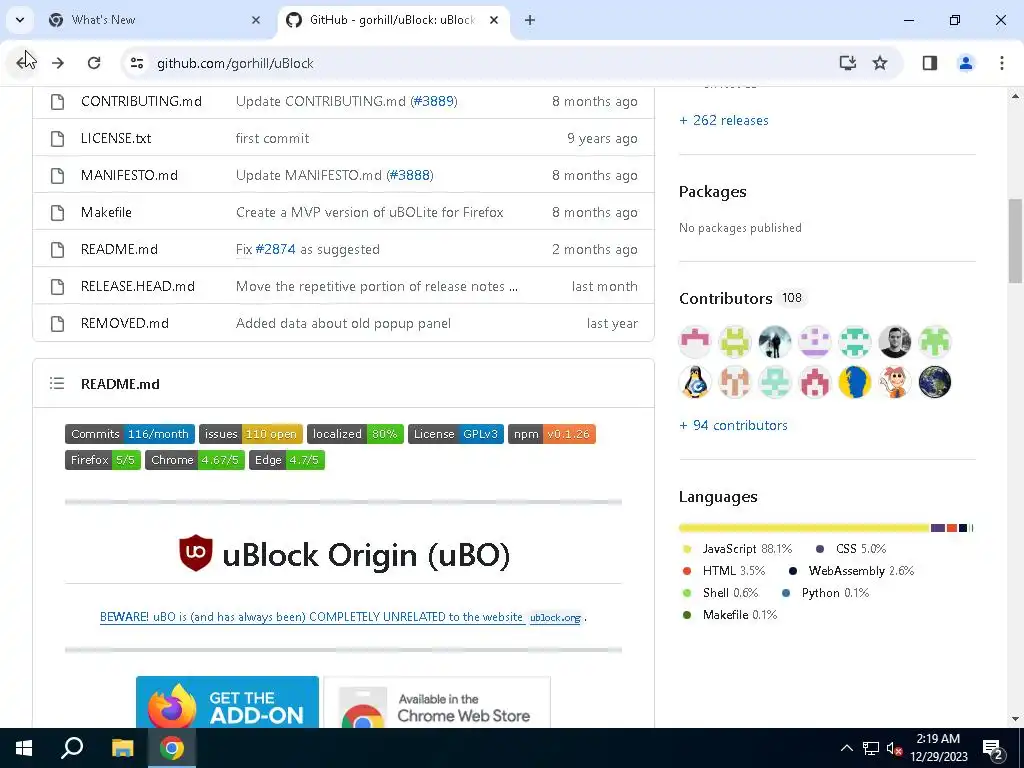Image resolution: width=1024 pixels, height=768 pixels.
Task: Open pull request #3889 link
Action: coord(433,101)
